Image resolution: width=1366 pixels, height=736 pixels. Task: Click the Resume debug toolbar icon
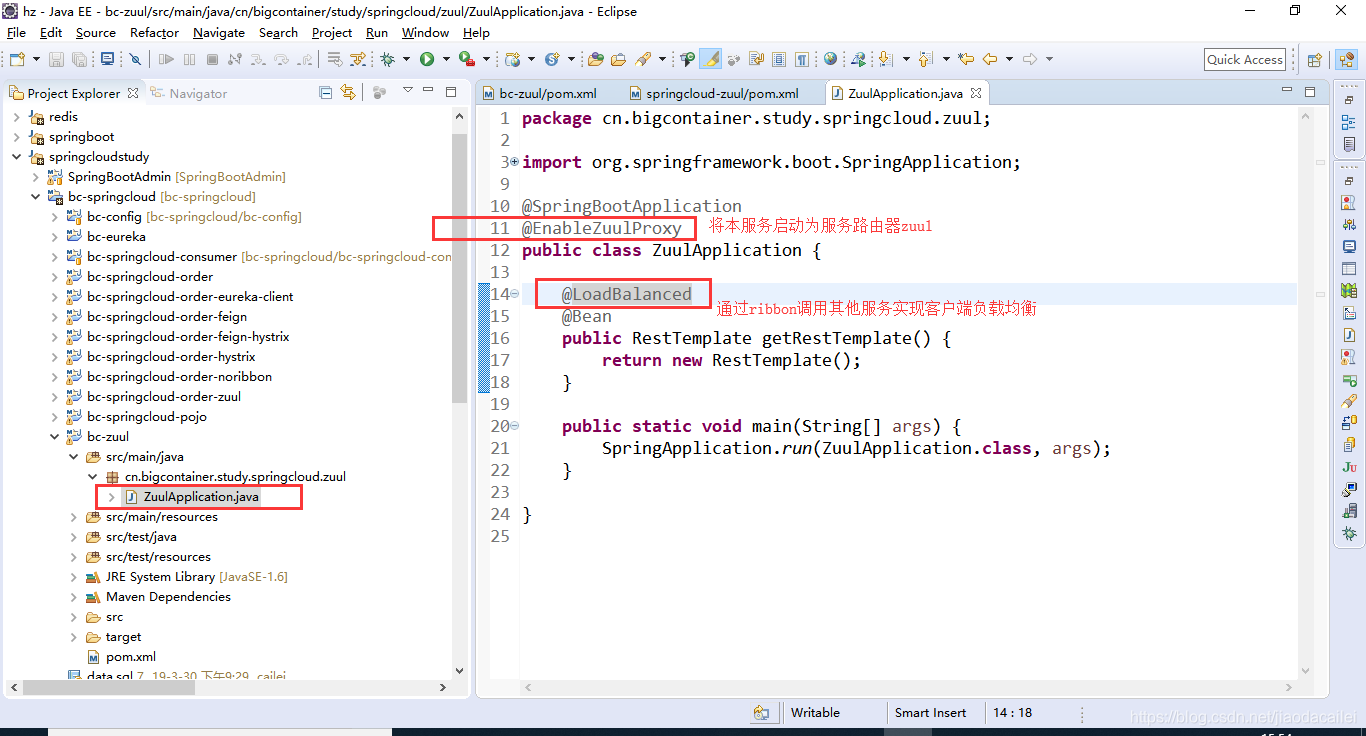[166, 59]
